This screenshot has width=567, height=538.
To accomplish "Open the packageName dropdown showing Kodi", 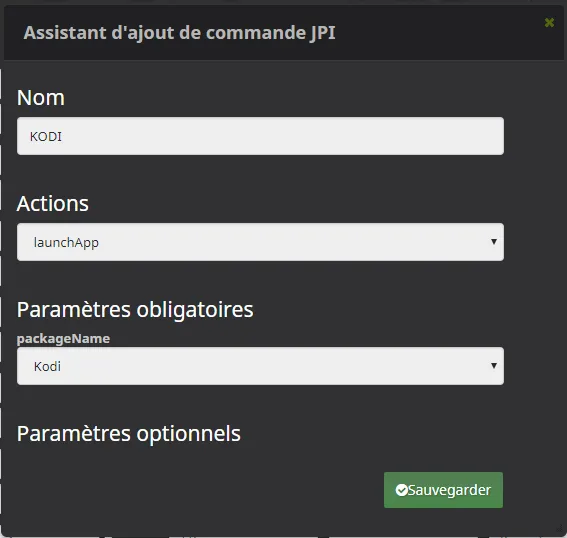I will click(x=260, y=366).
